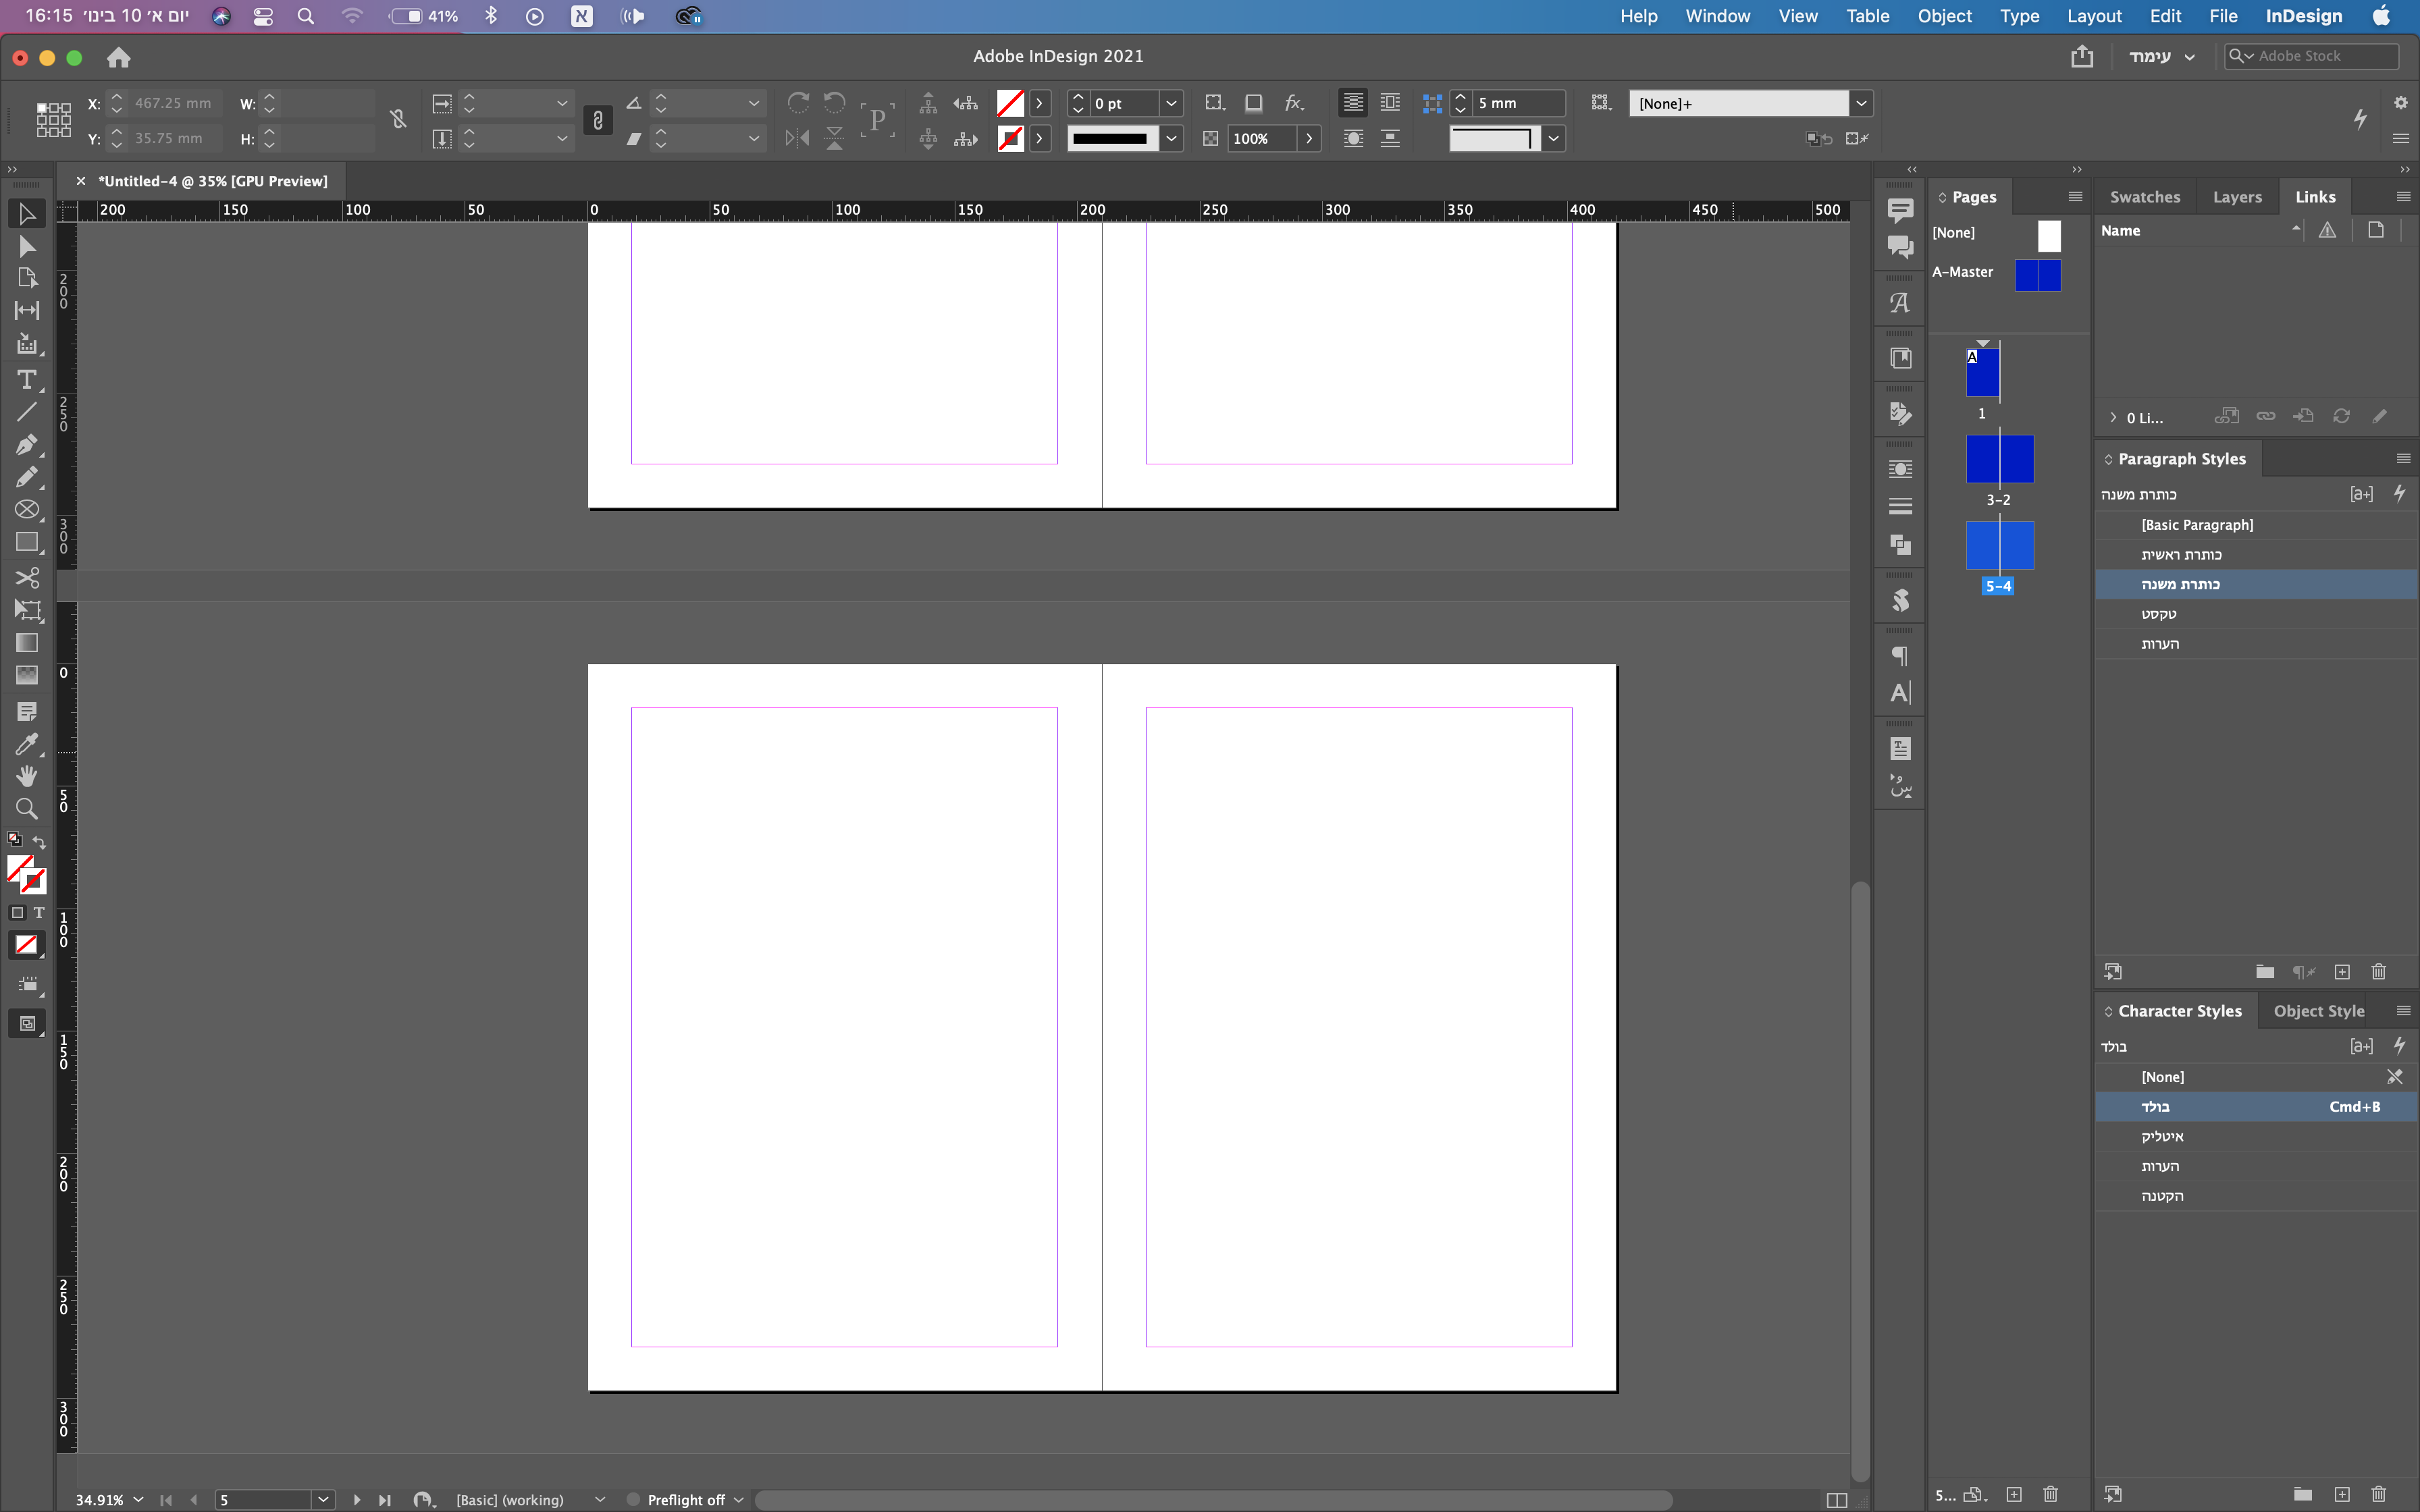2420x1512 pixels.
Task: Go to next page arrow
Action: [357, 1499]
